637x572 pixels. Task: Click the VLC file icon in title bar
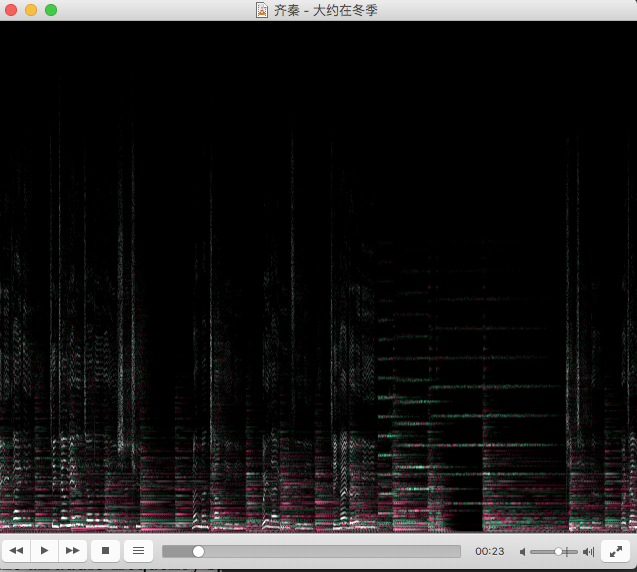point(262,10)
